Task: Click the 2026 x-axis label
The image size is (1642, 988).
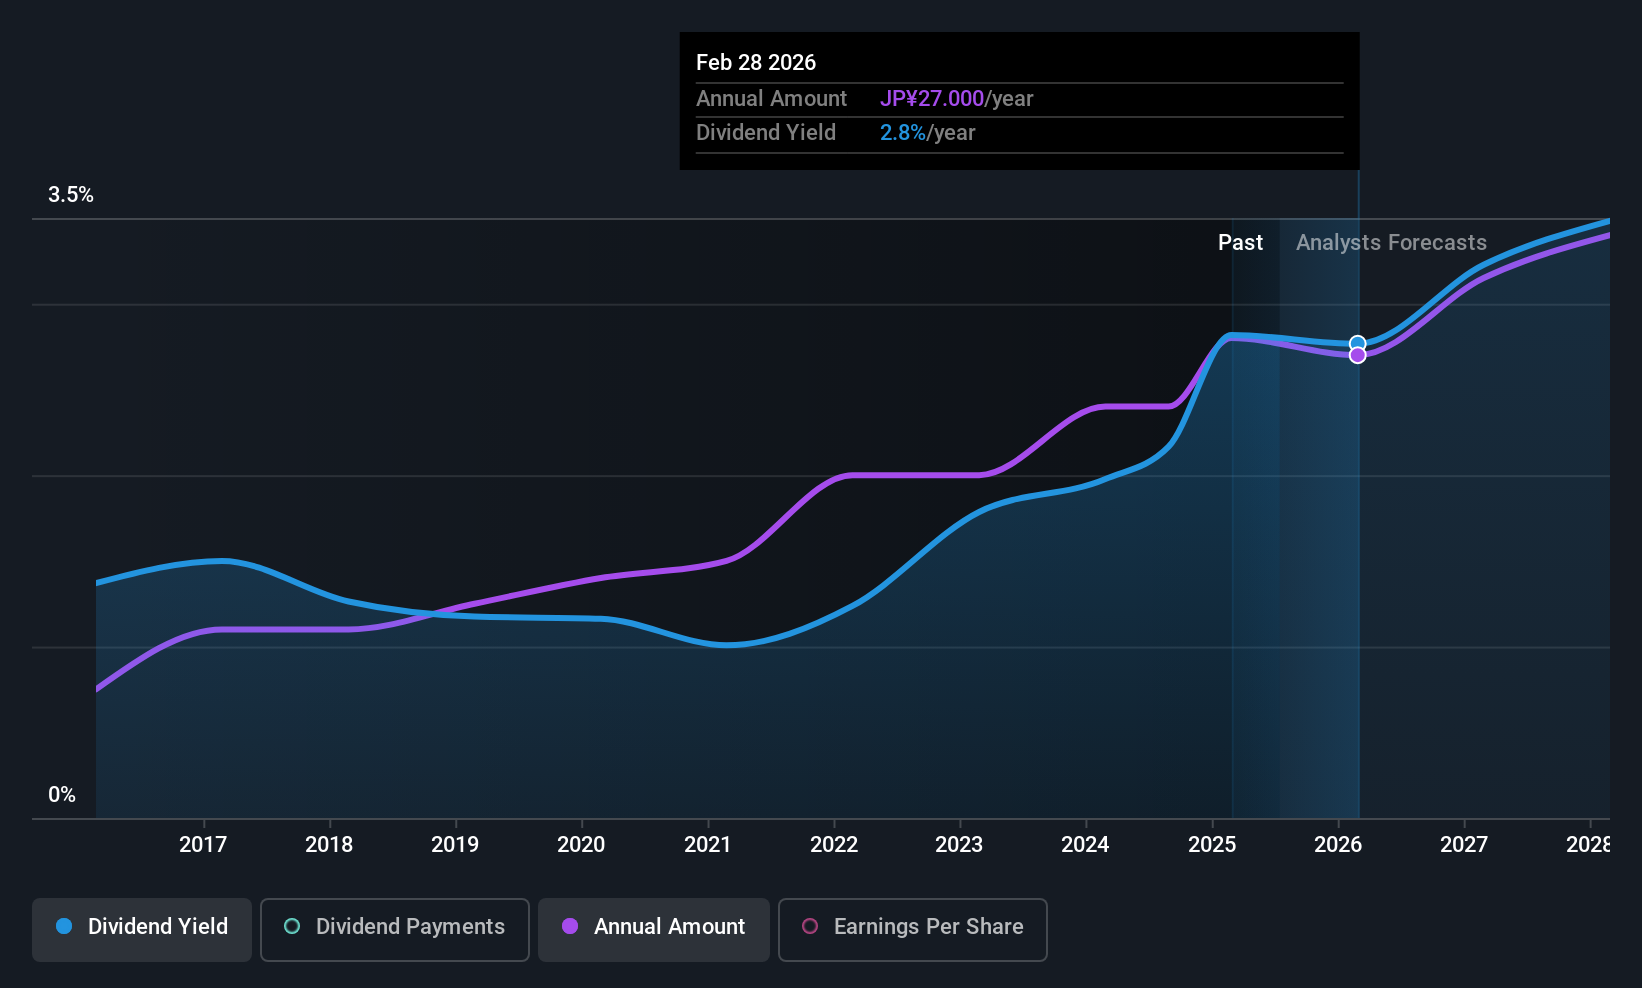Action: (1338, 845)
